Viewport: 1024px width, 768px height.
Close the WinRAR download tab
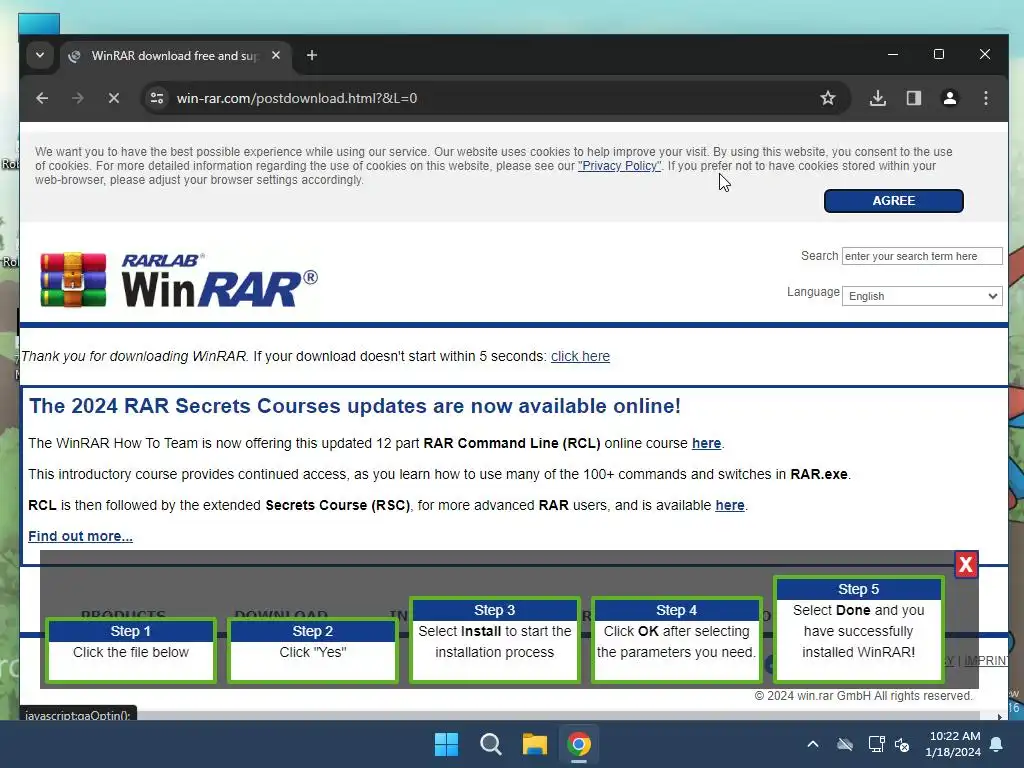pyautogui.click(x=276, y=56)
